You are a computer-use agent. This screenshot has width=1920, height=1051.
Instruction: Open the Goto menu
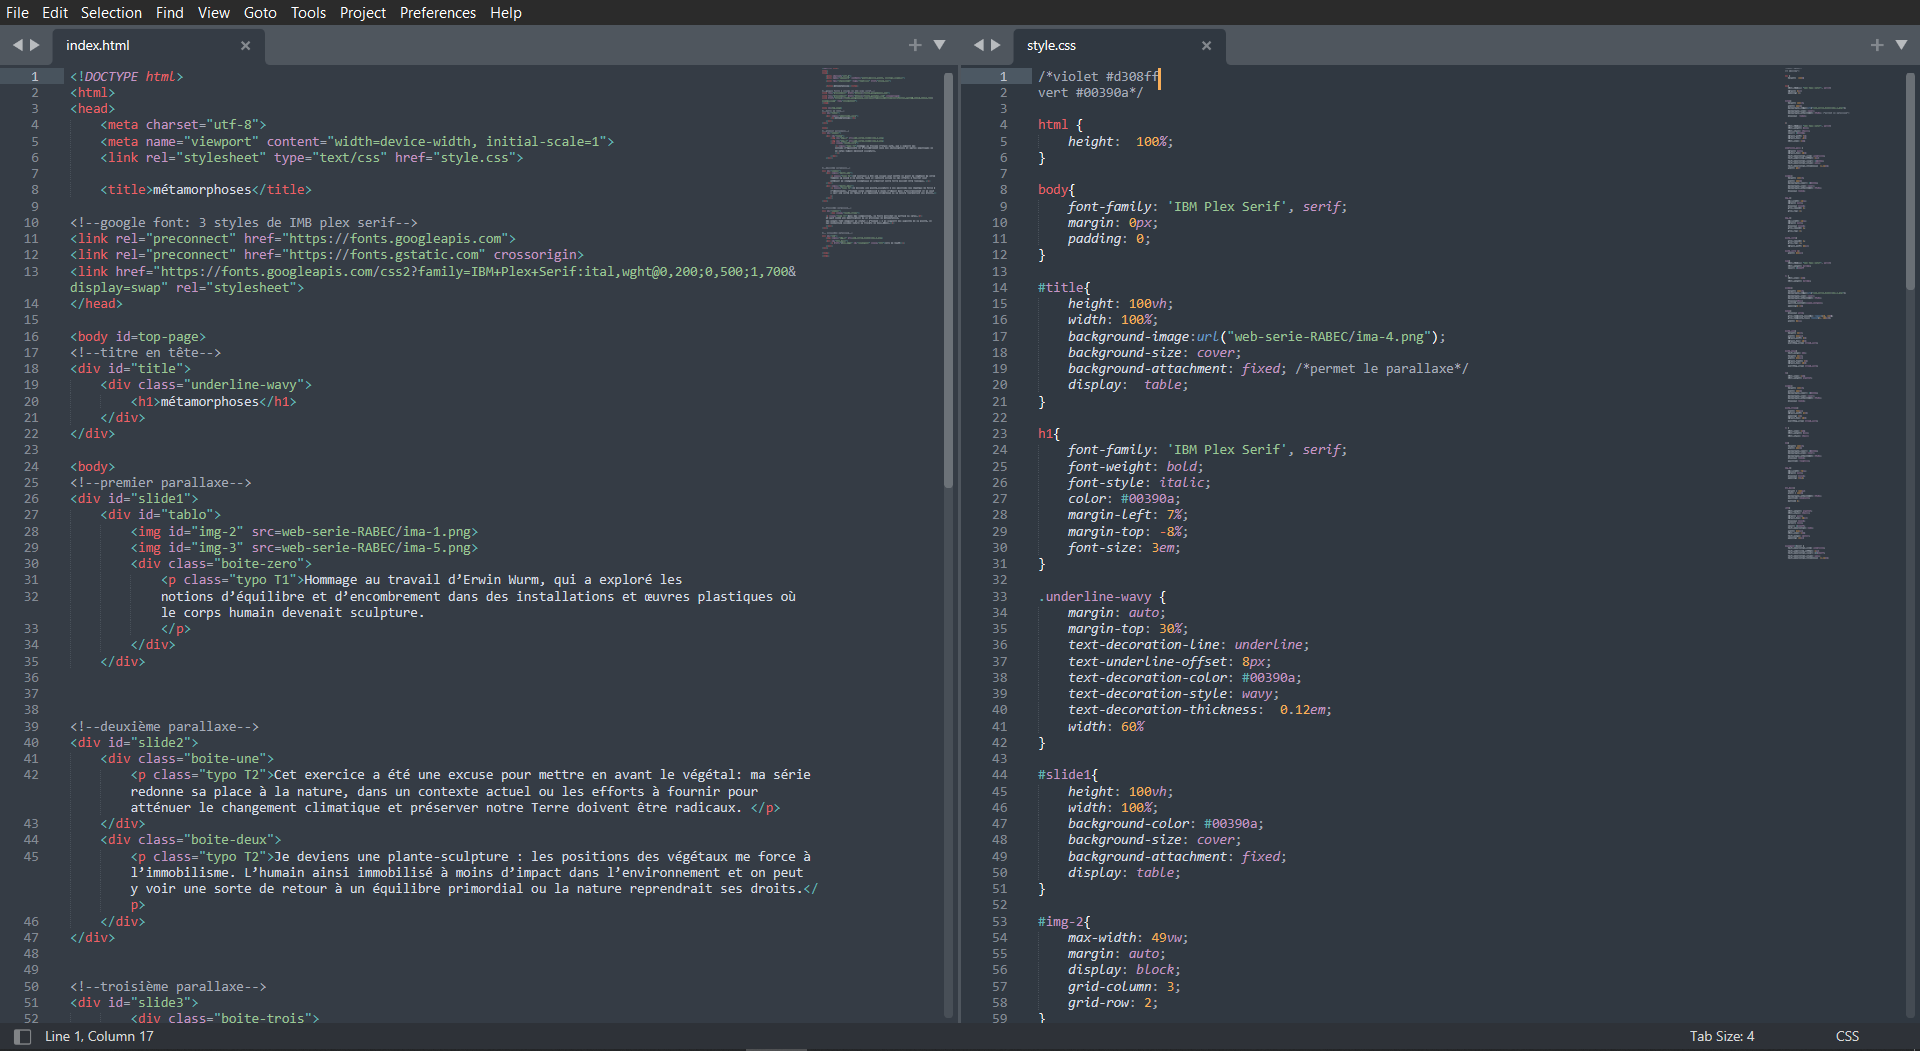coord(260,12)
